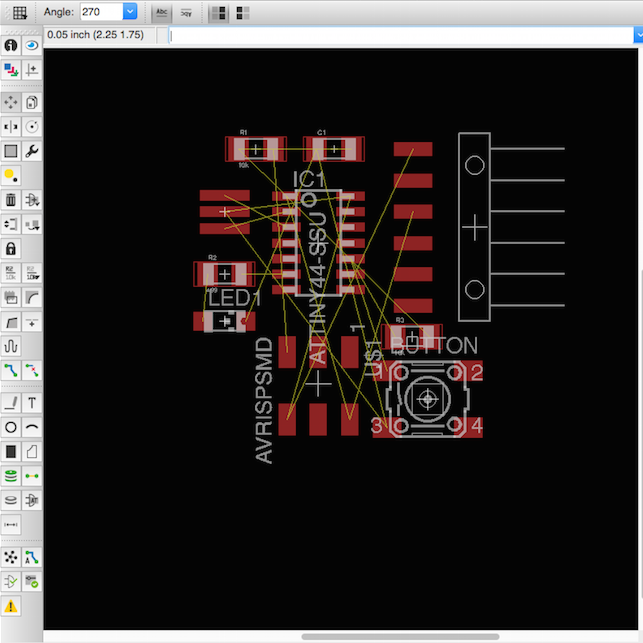The height and width of the screenshot is (643, 643).
Task: Select the Move tool
Action: point(11,102)
